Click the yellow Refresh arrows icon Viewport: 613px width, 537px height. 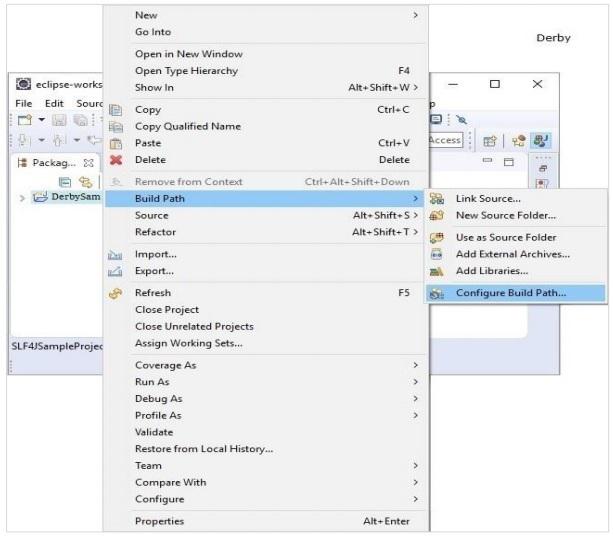(x=115, y=293)
